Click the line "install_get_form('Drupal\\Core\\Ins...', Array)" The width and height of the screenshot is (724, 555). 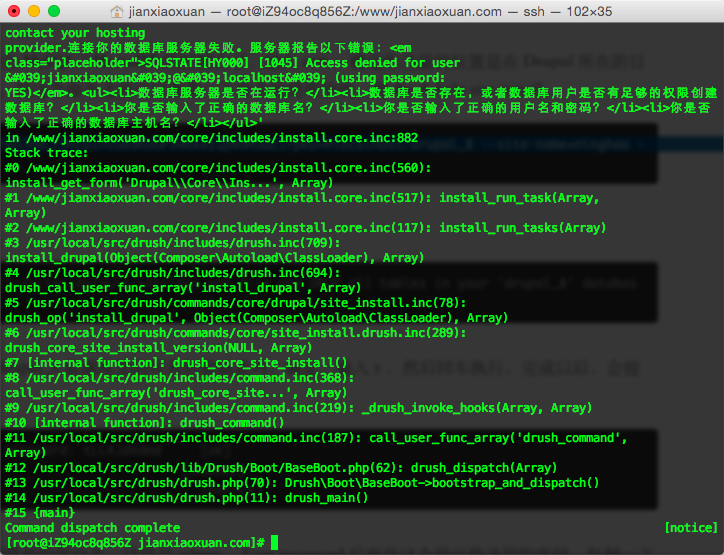pyautogui.click(x=169, y=183)
